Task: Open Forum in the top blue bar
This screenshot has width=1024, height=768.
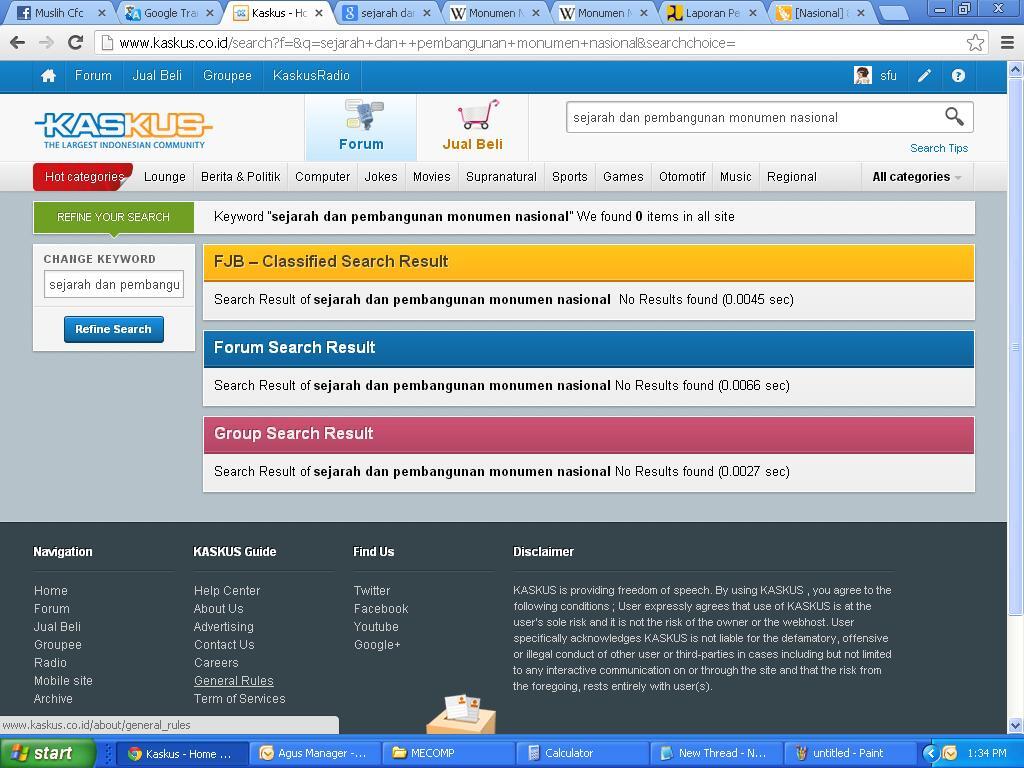Action: pyautogui.click(x=93, y=76)
